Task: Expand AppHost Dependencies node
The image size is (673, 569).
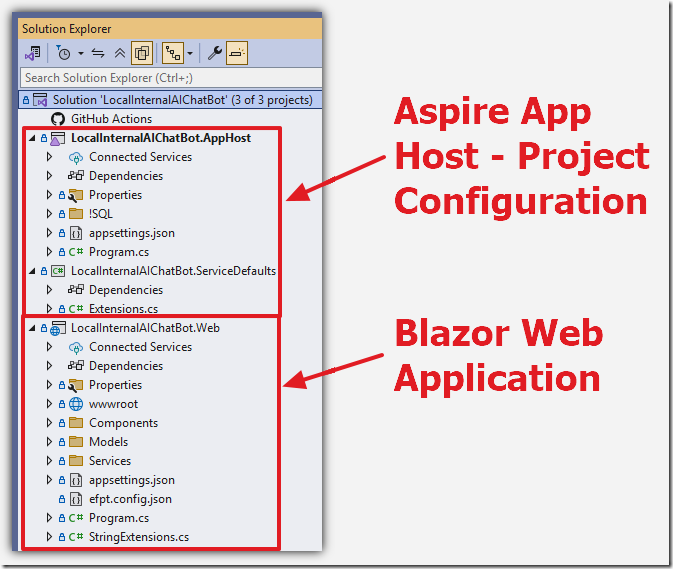Action: pyautogui.click(x=49, y=176)
